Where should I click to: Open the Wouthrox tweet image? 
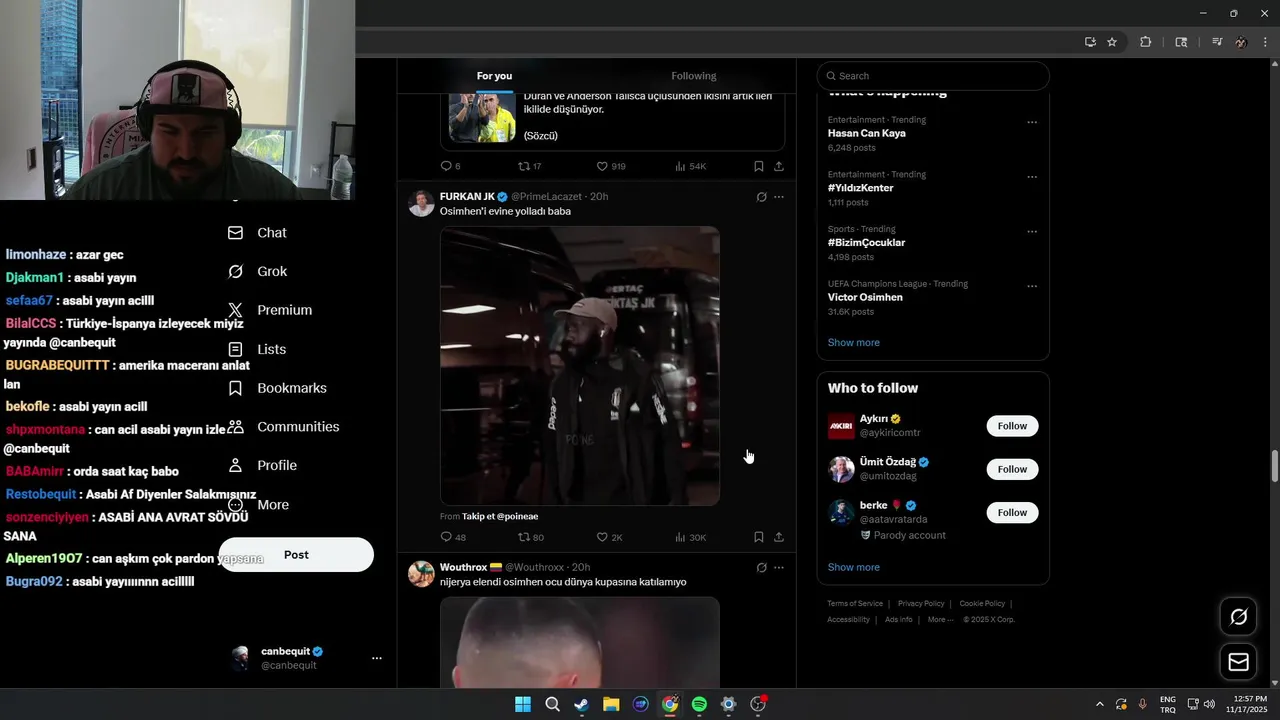click(x=580, y=642)
